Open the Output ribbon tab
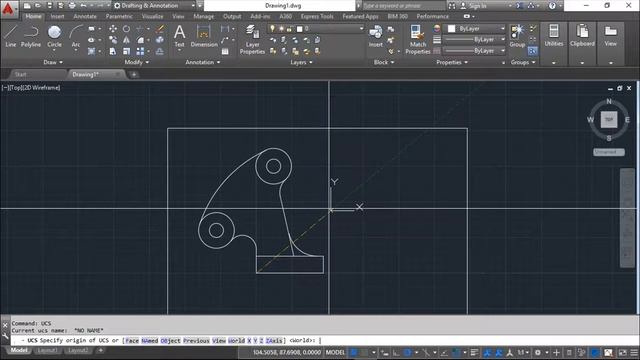 click(232, 16)
